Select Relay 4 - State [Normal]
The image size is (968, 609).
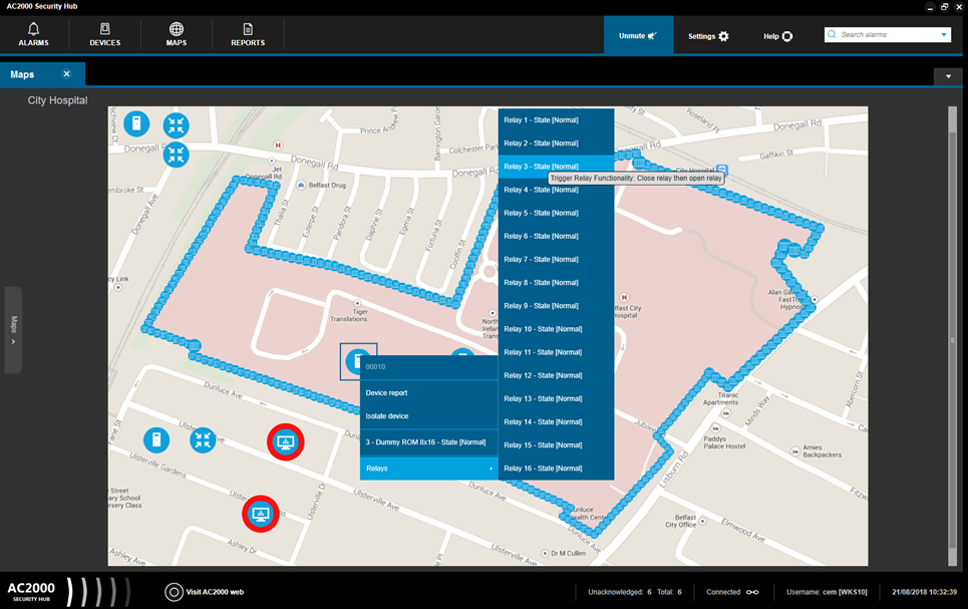[556, 190]
